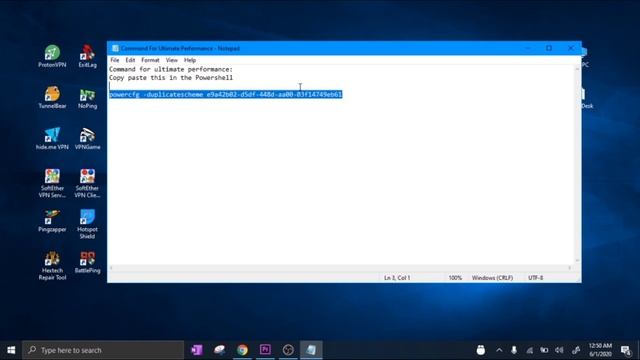This screenshot has height=360, width=640.
Task: Open the volume tray icon
Action: click(560, 350)
